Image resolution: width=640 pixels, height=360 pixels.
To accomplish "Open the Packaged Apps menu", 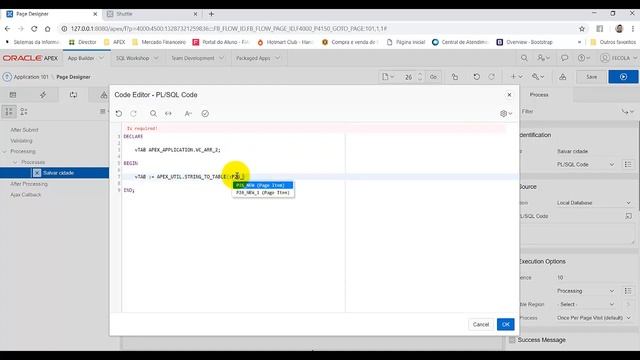I will click(x=258, y=58).
